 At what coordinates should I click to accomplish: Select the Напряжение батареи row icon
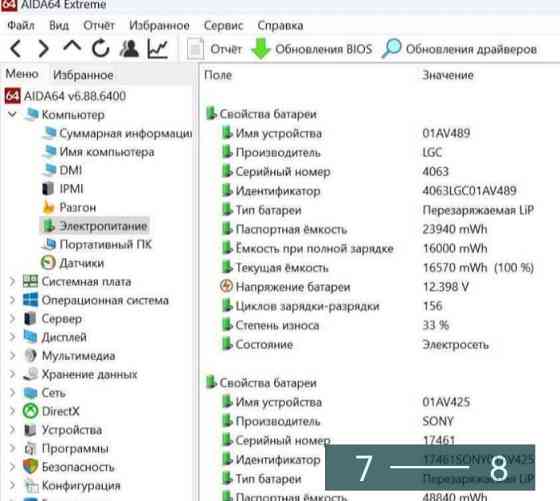[226, 286]
